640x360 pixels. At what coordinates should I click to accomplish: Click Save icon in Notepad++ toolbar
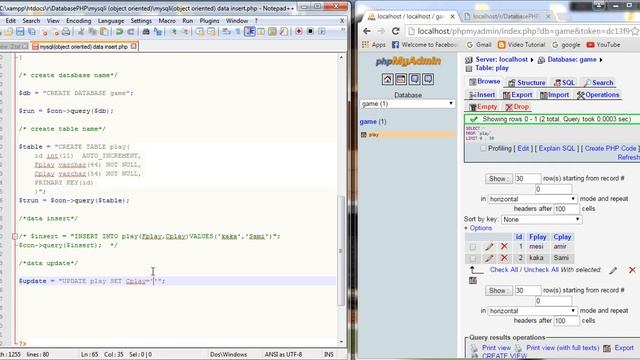click(20, 31)
